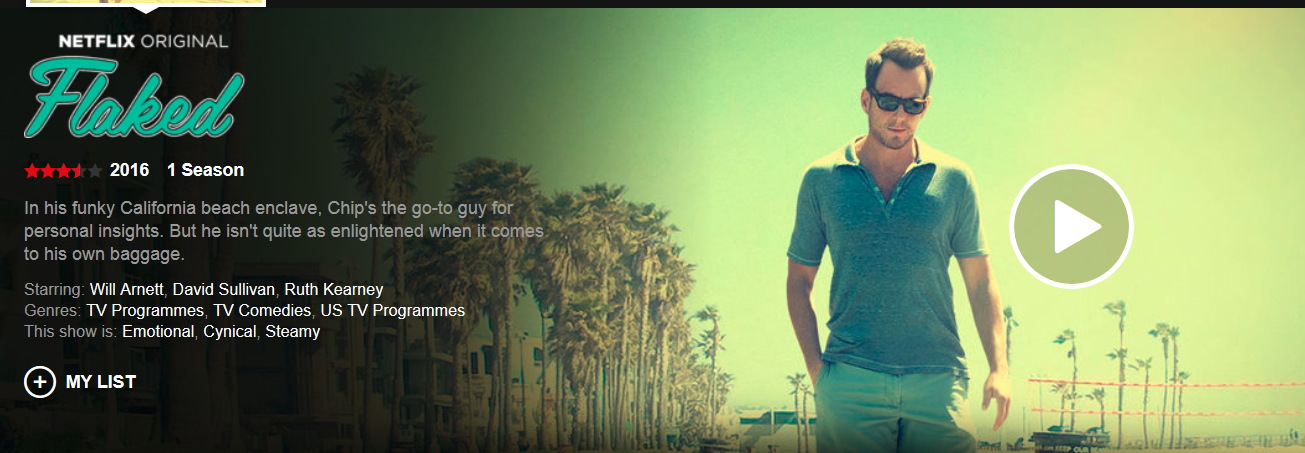Select the Cynical mood tag
The image size is (1305, 453).
click(229, 332)
